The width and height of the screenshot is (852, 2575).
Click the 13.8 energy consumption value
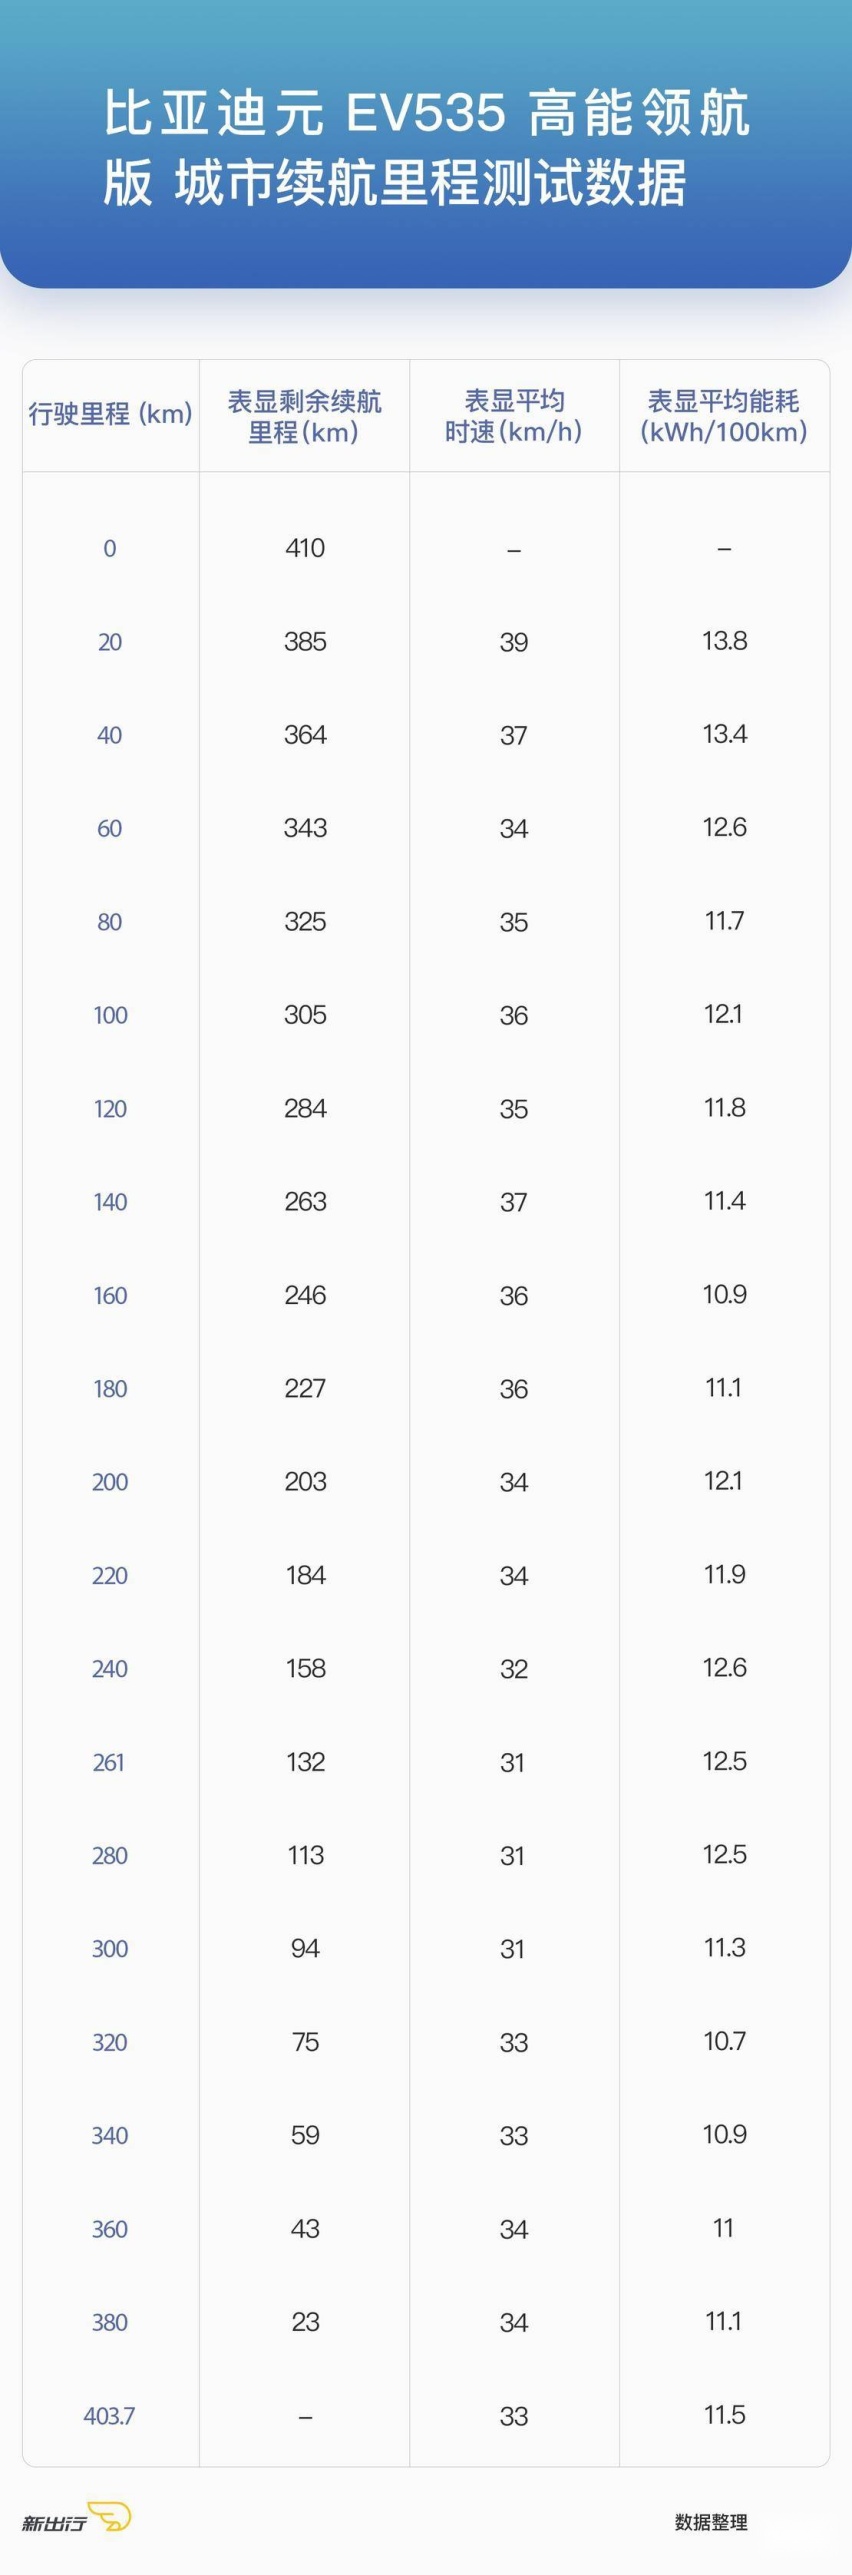point(724,640)
